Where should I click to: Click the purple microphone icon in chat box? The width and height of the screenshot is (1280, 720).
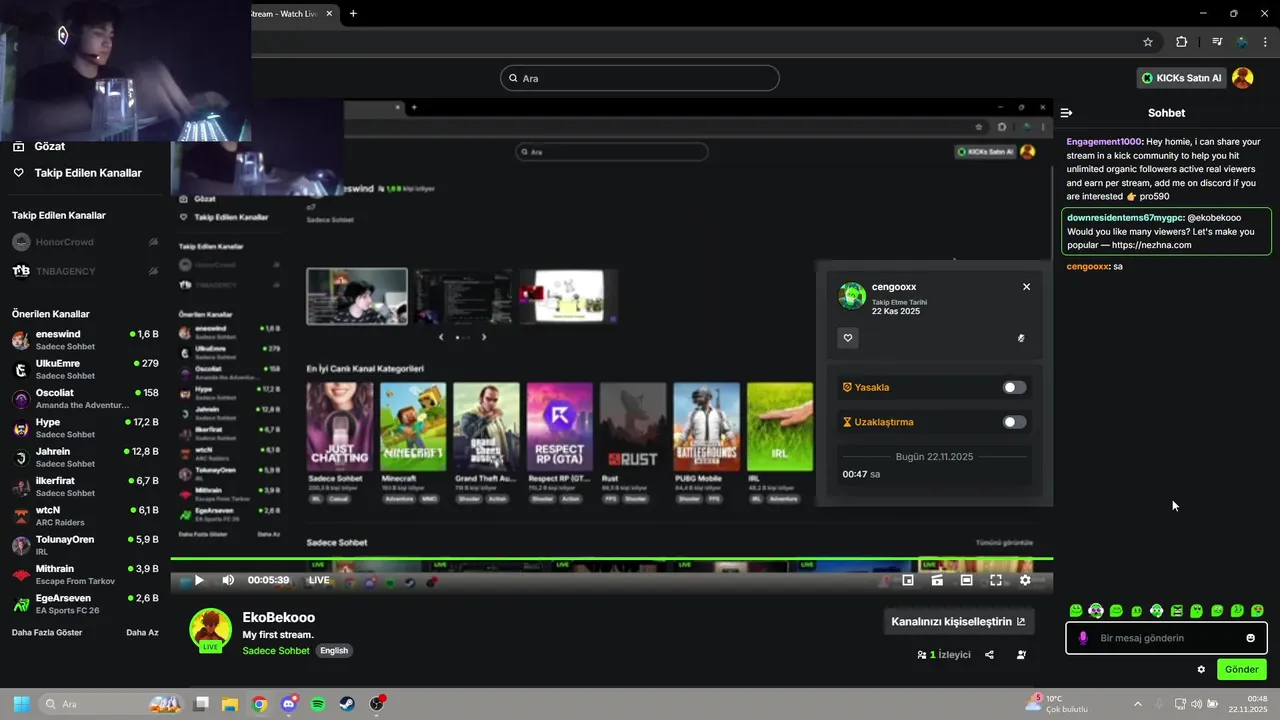1083,638
